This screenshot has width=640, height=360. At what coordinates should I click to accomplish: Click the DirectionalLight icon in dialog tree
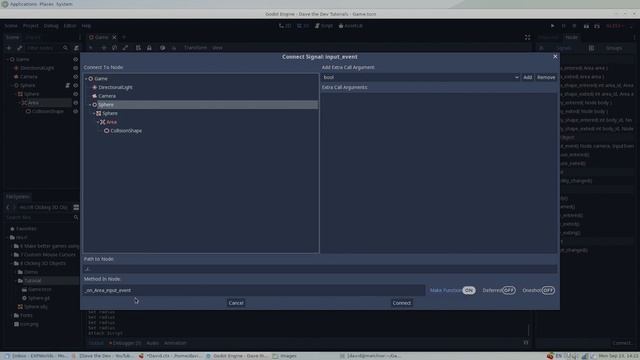coord(95,87)
